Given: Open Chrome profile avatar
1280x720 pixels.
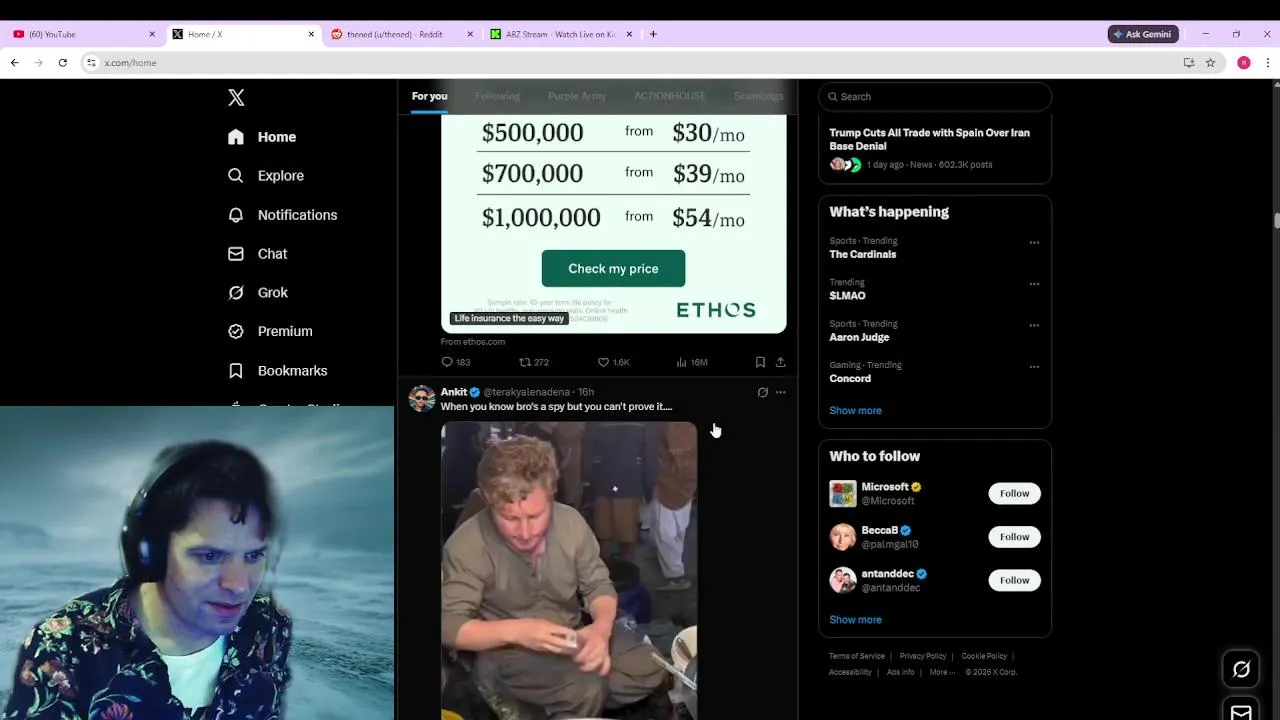Looking at the screenshot, I should click(1243, 62).
